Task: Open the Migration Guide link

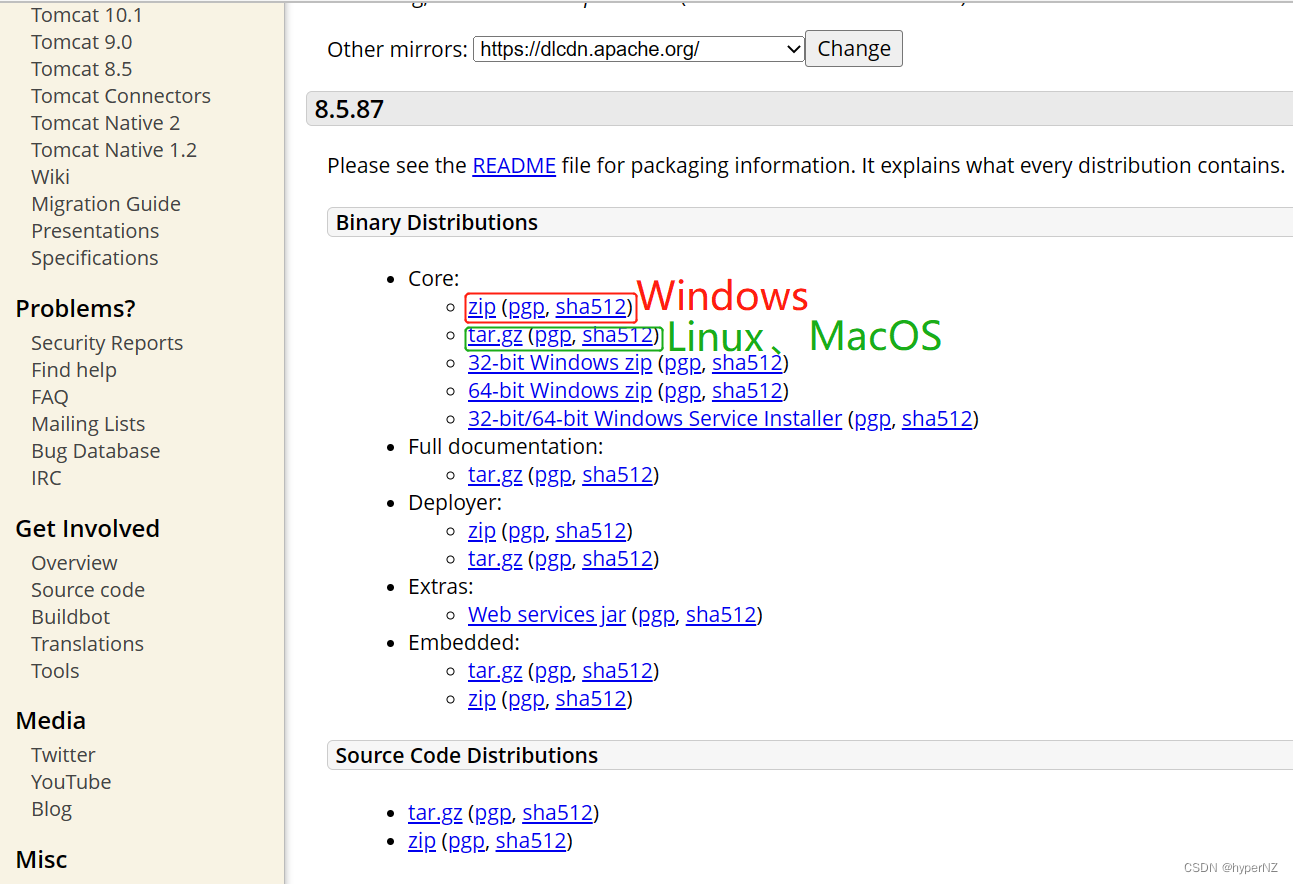Action: pyautogui.click(x=106, y=204)
